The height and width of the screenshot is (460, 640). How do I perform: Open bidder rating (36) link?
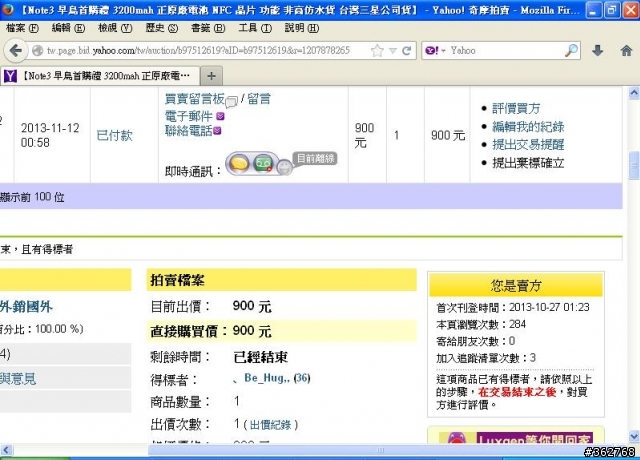point(302,378)
